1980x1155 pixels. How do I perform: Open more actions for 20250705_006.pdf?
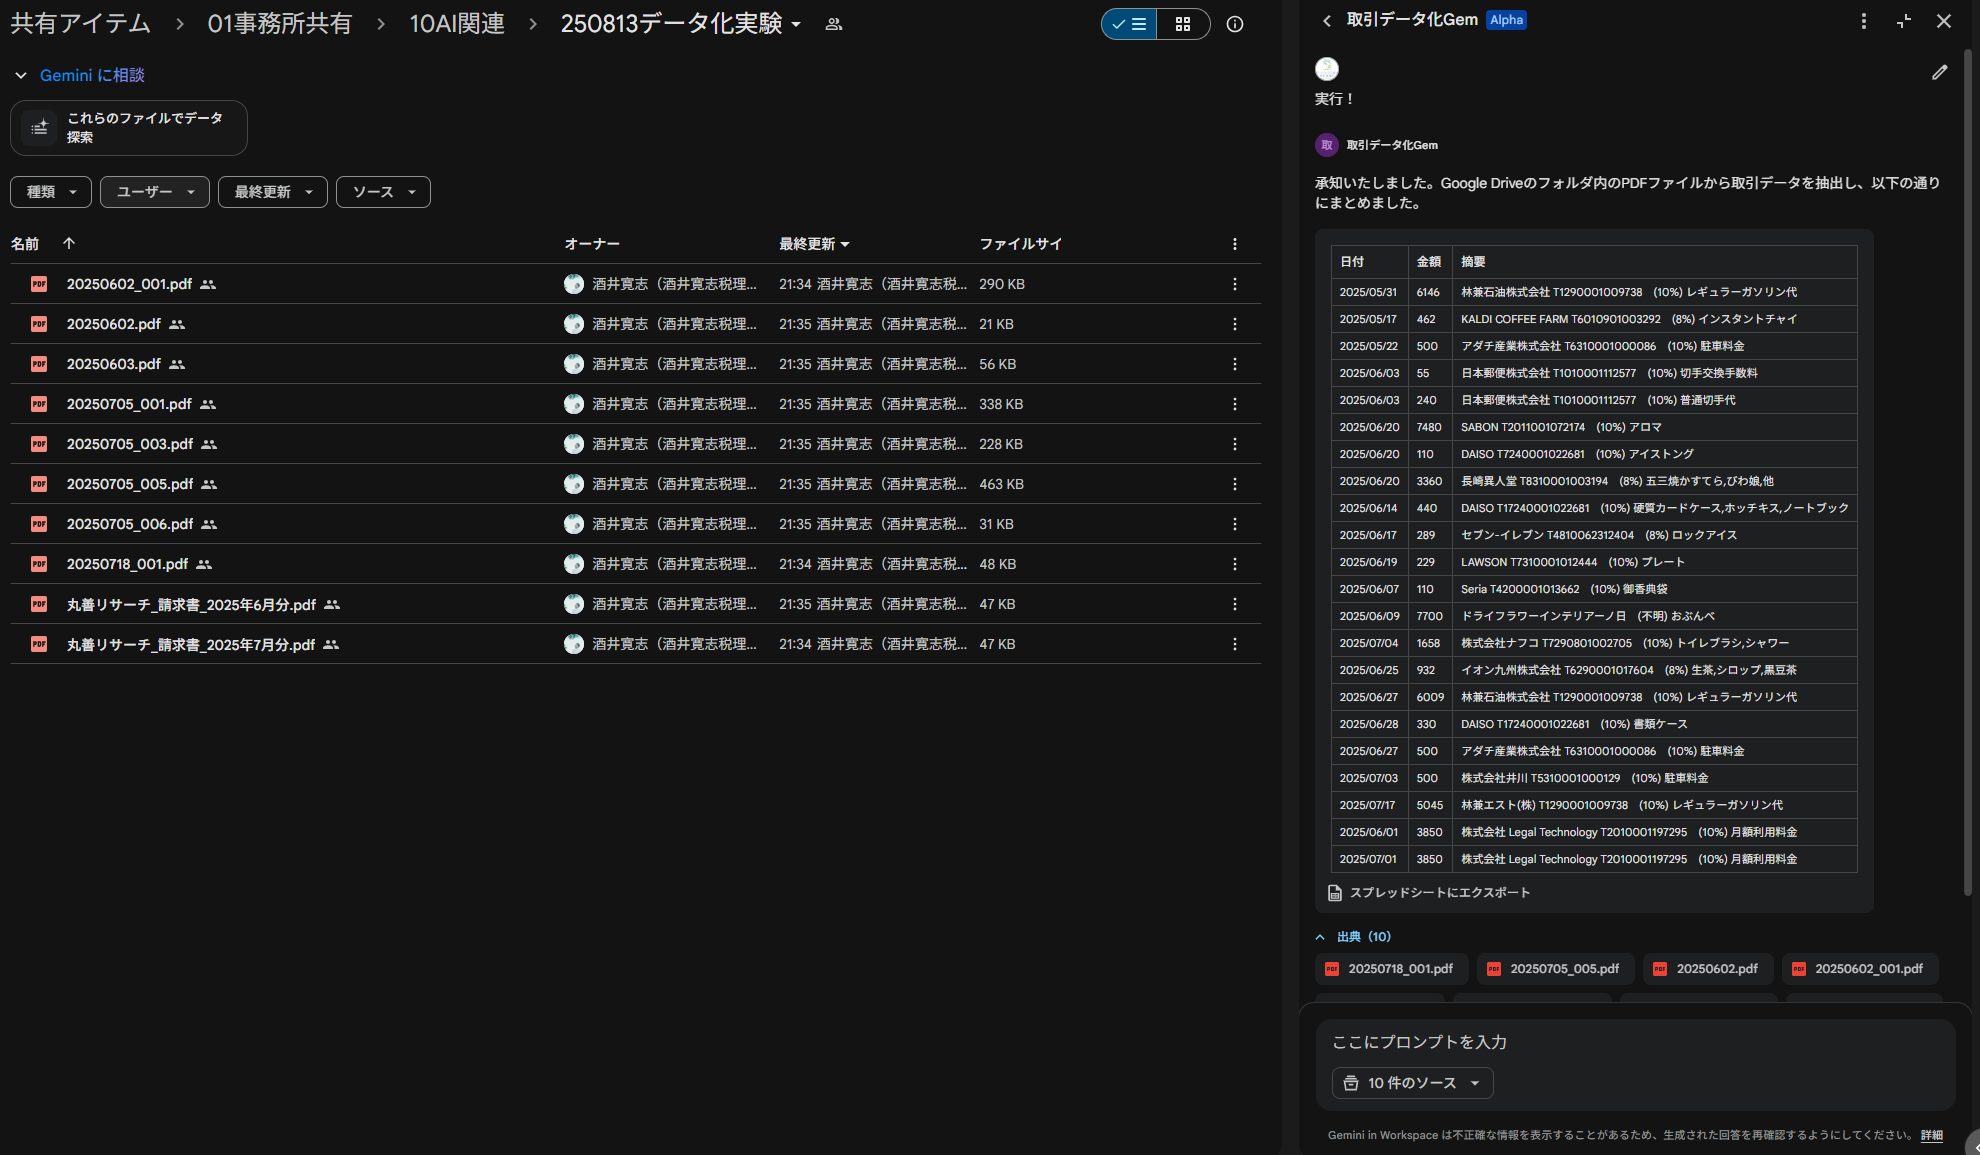(1235, 524)
